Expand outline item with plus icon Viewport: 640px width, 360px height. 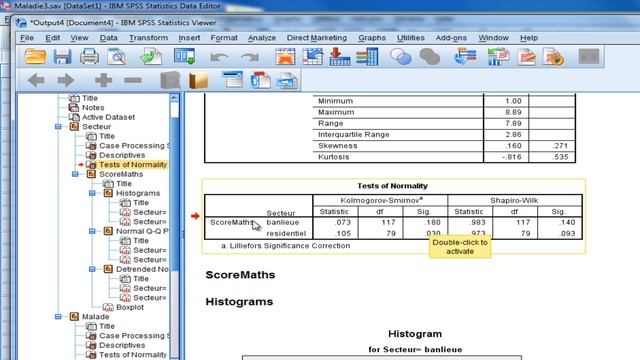103,80
